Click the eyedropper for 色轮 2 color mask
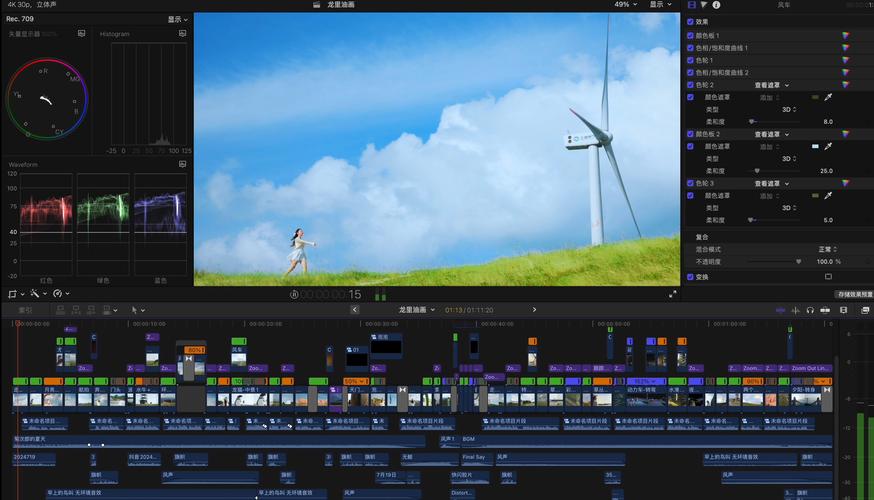The height and width of the screenshot is (500, 874). [x=828, y=97]
